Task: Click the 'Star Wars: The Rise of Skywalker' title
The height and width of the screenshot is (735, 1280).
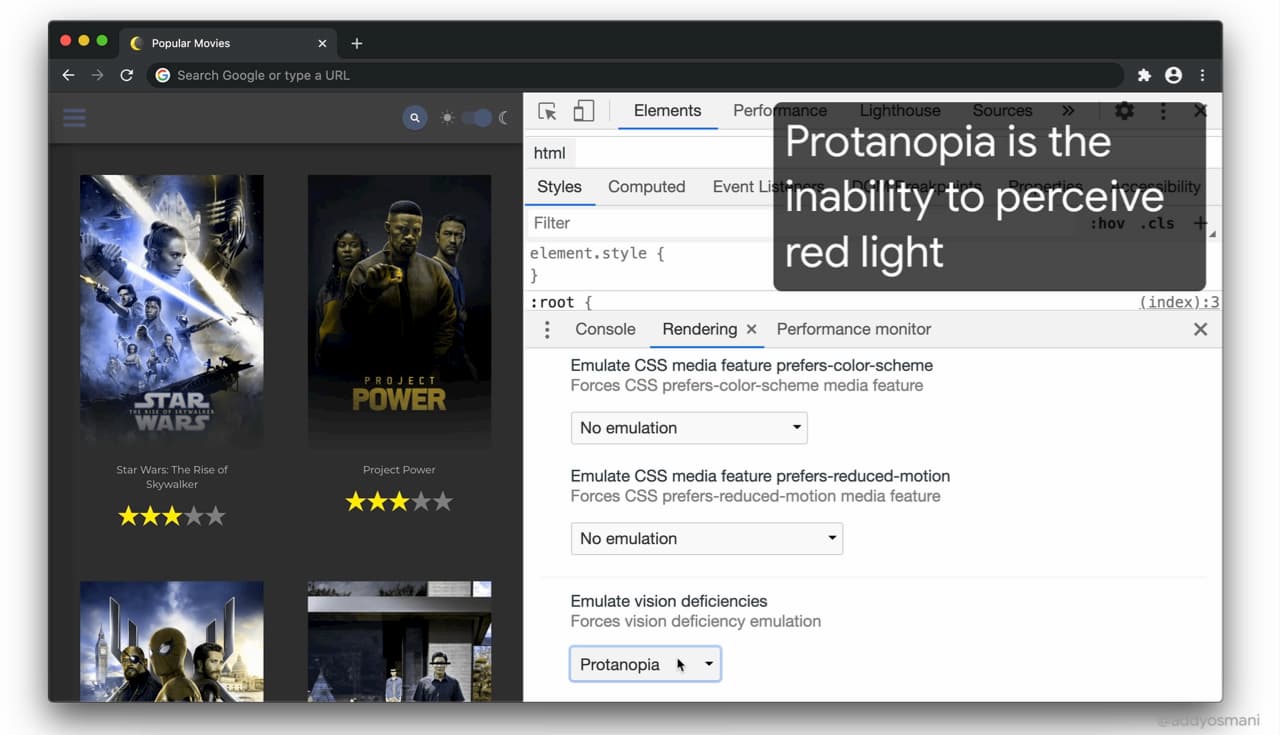Action: 172,477
